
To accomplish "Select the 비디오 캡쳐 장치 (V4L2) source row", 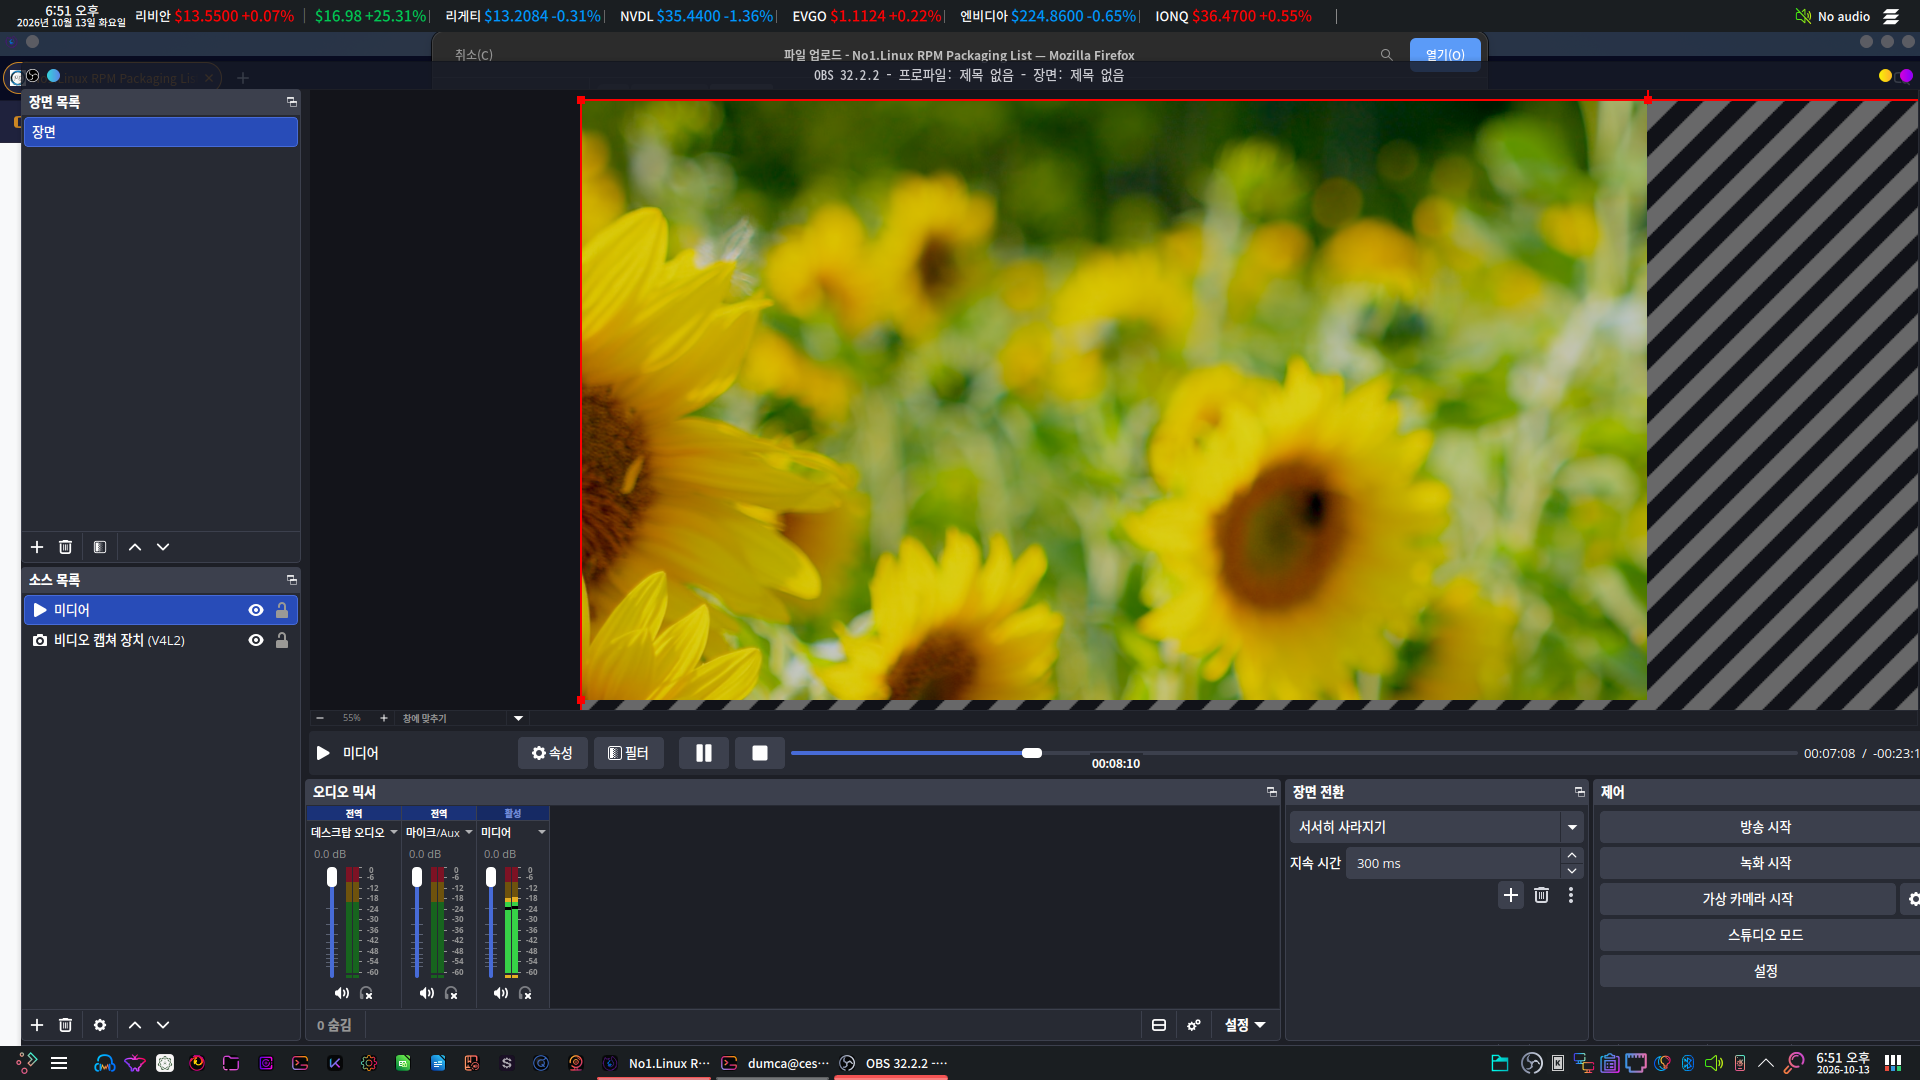I will coord(161,640).
